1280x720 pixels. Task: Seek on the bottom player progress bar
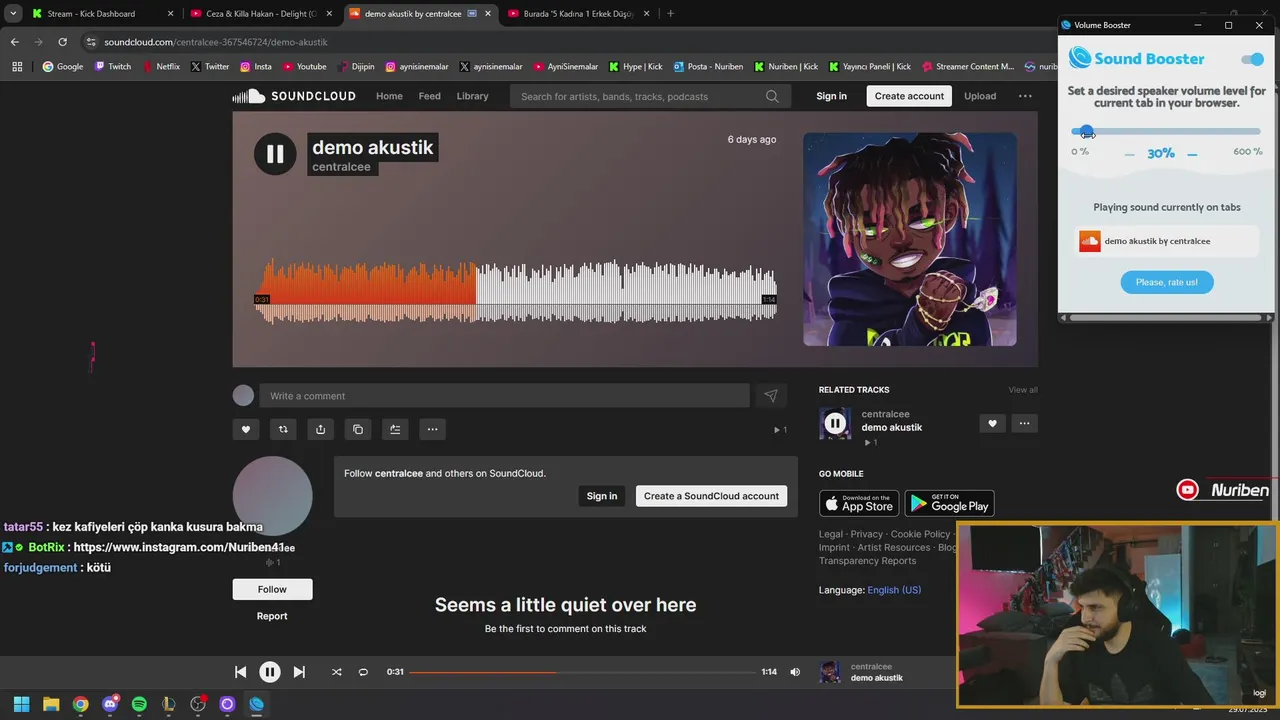[582, 672]
